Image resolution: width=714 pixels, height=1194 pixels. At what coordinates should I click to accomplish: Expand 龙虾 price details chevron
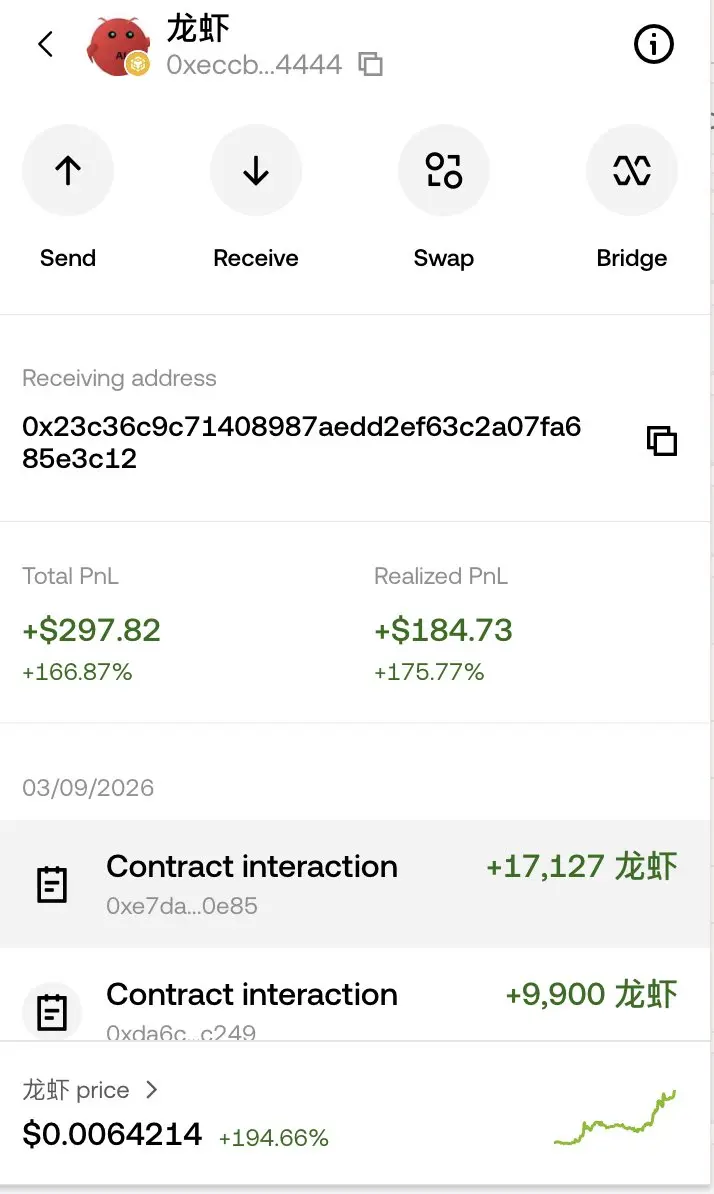pos(151,1090)
